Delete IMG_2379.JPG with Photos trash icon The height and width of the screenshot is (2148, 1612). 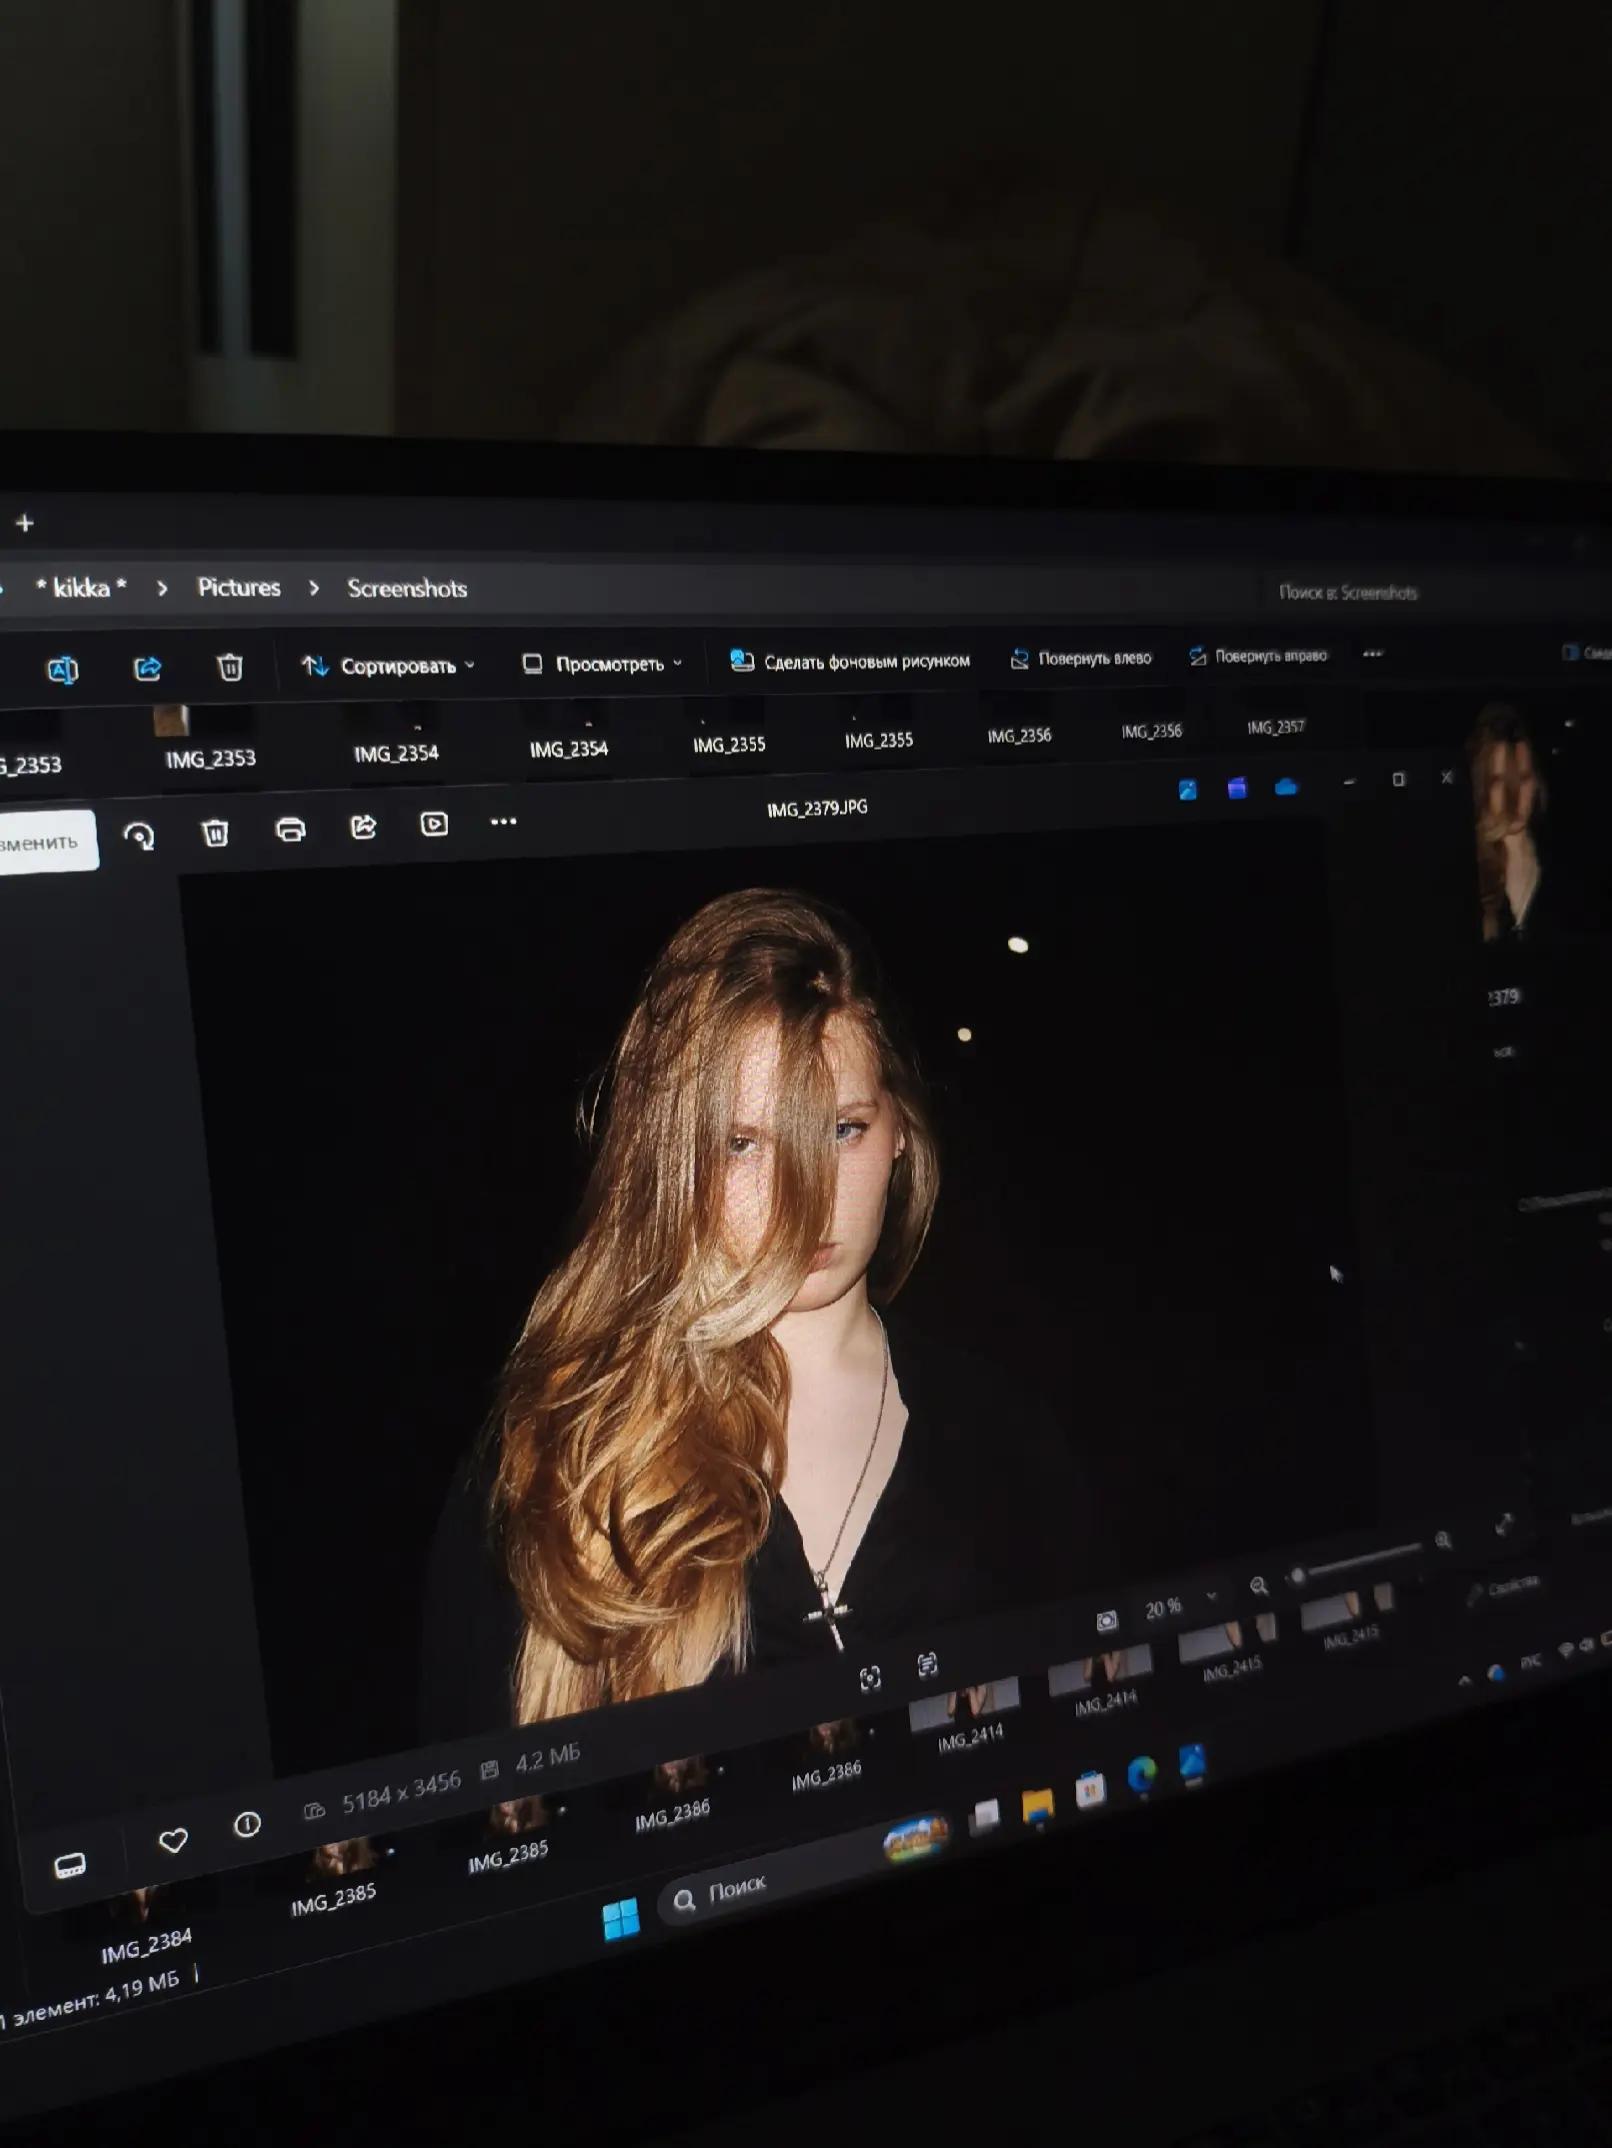click(215, 832)
